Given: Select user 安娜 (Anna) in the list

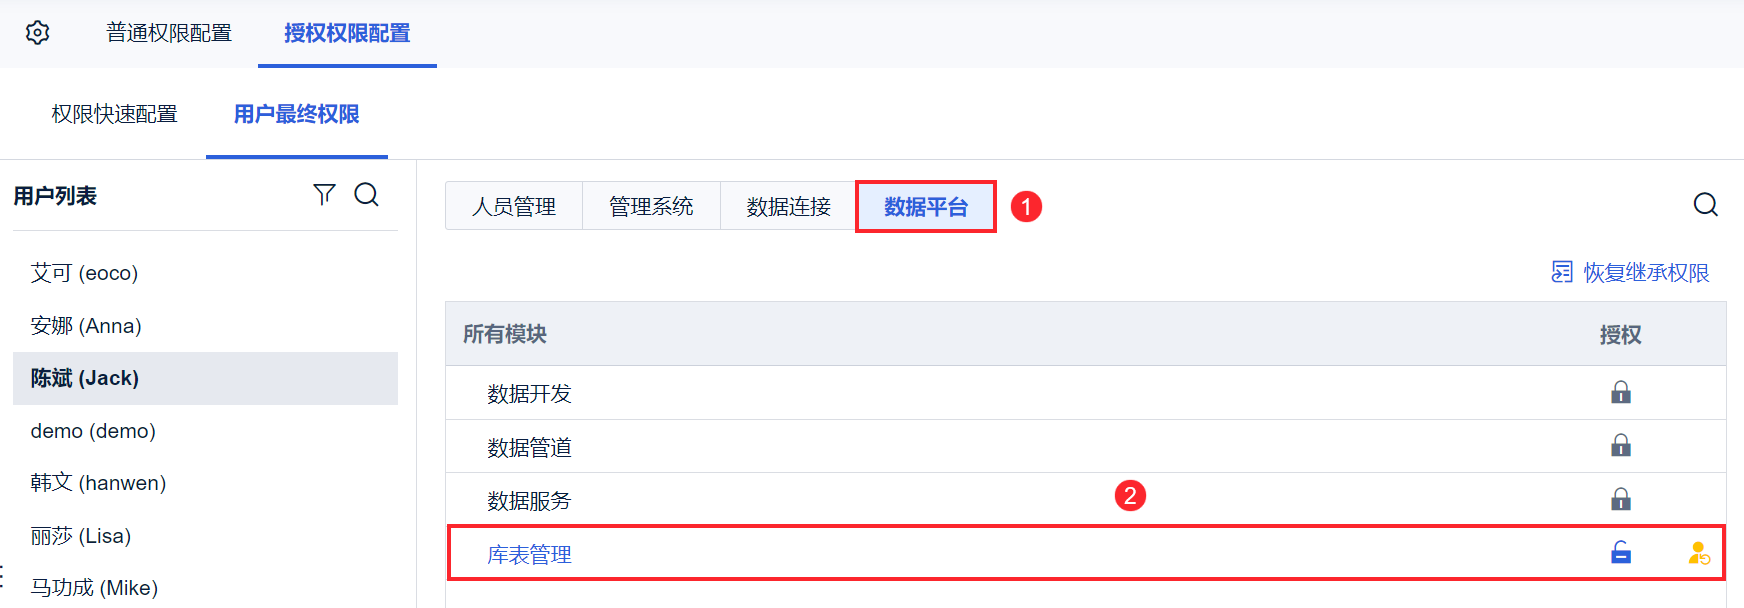Looking at the screenshot, I should [x=86, y=326].
